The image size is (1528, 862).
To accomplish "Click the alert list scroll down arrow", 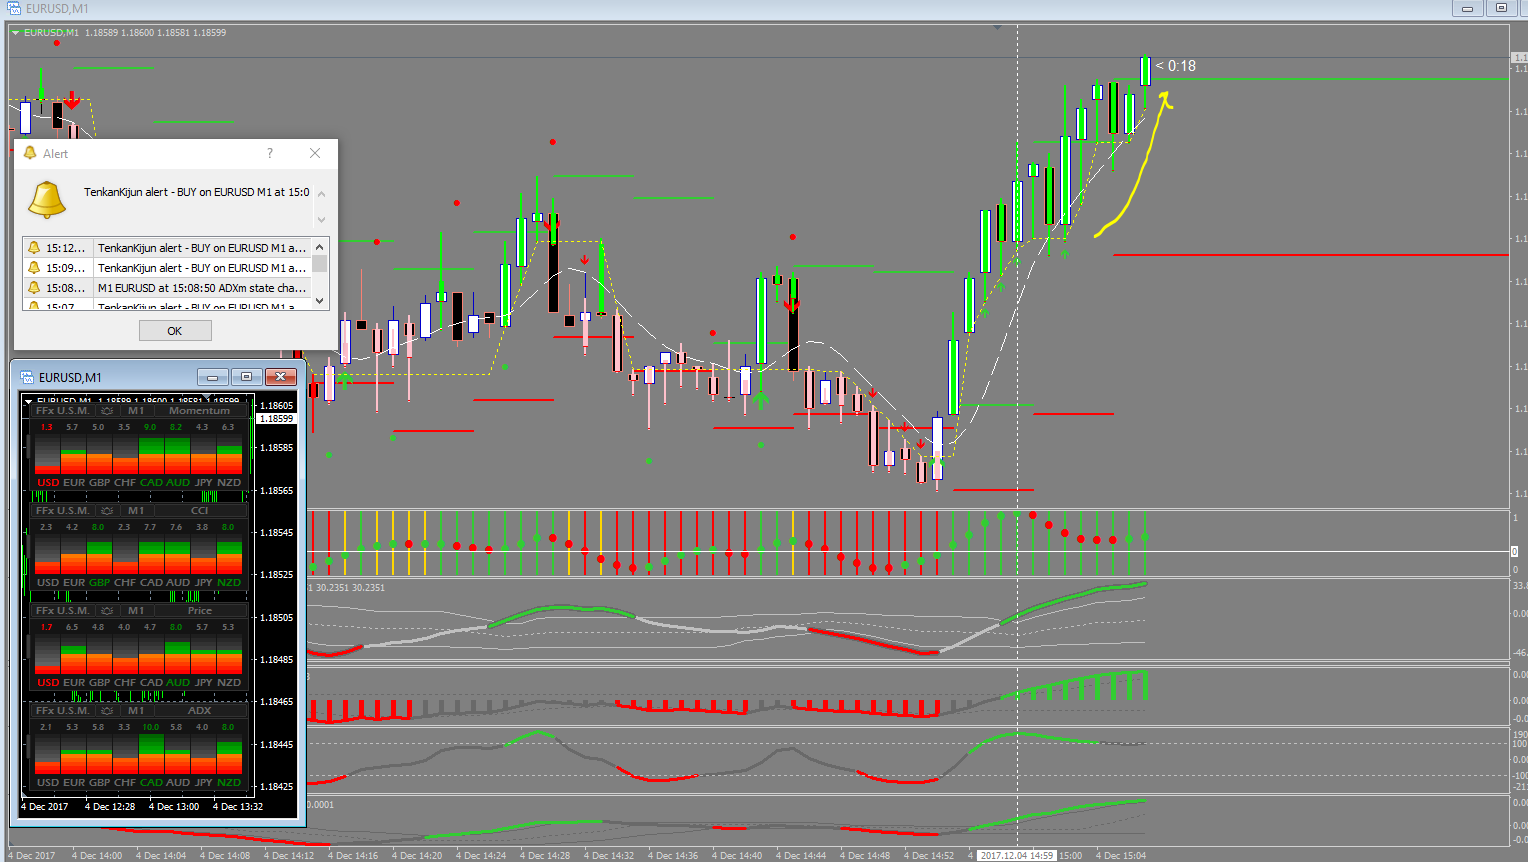I will point(320,301).
